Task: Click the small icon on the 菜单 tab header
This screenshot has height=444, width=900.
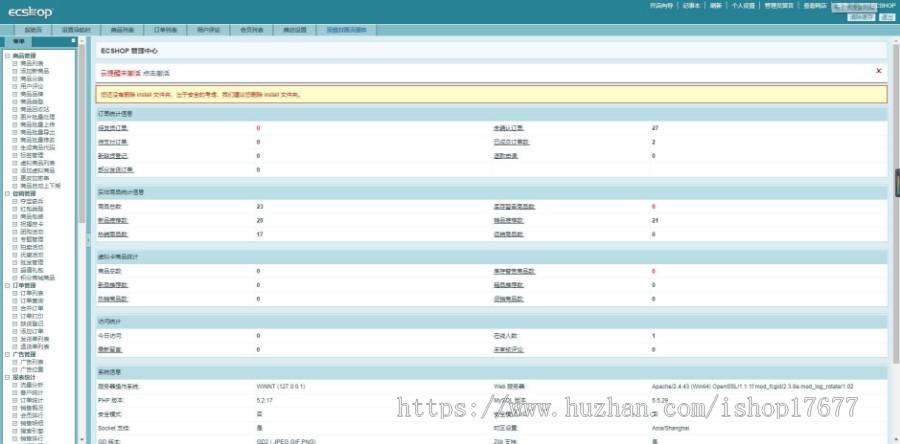Action: 73,41
